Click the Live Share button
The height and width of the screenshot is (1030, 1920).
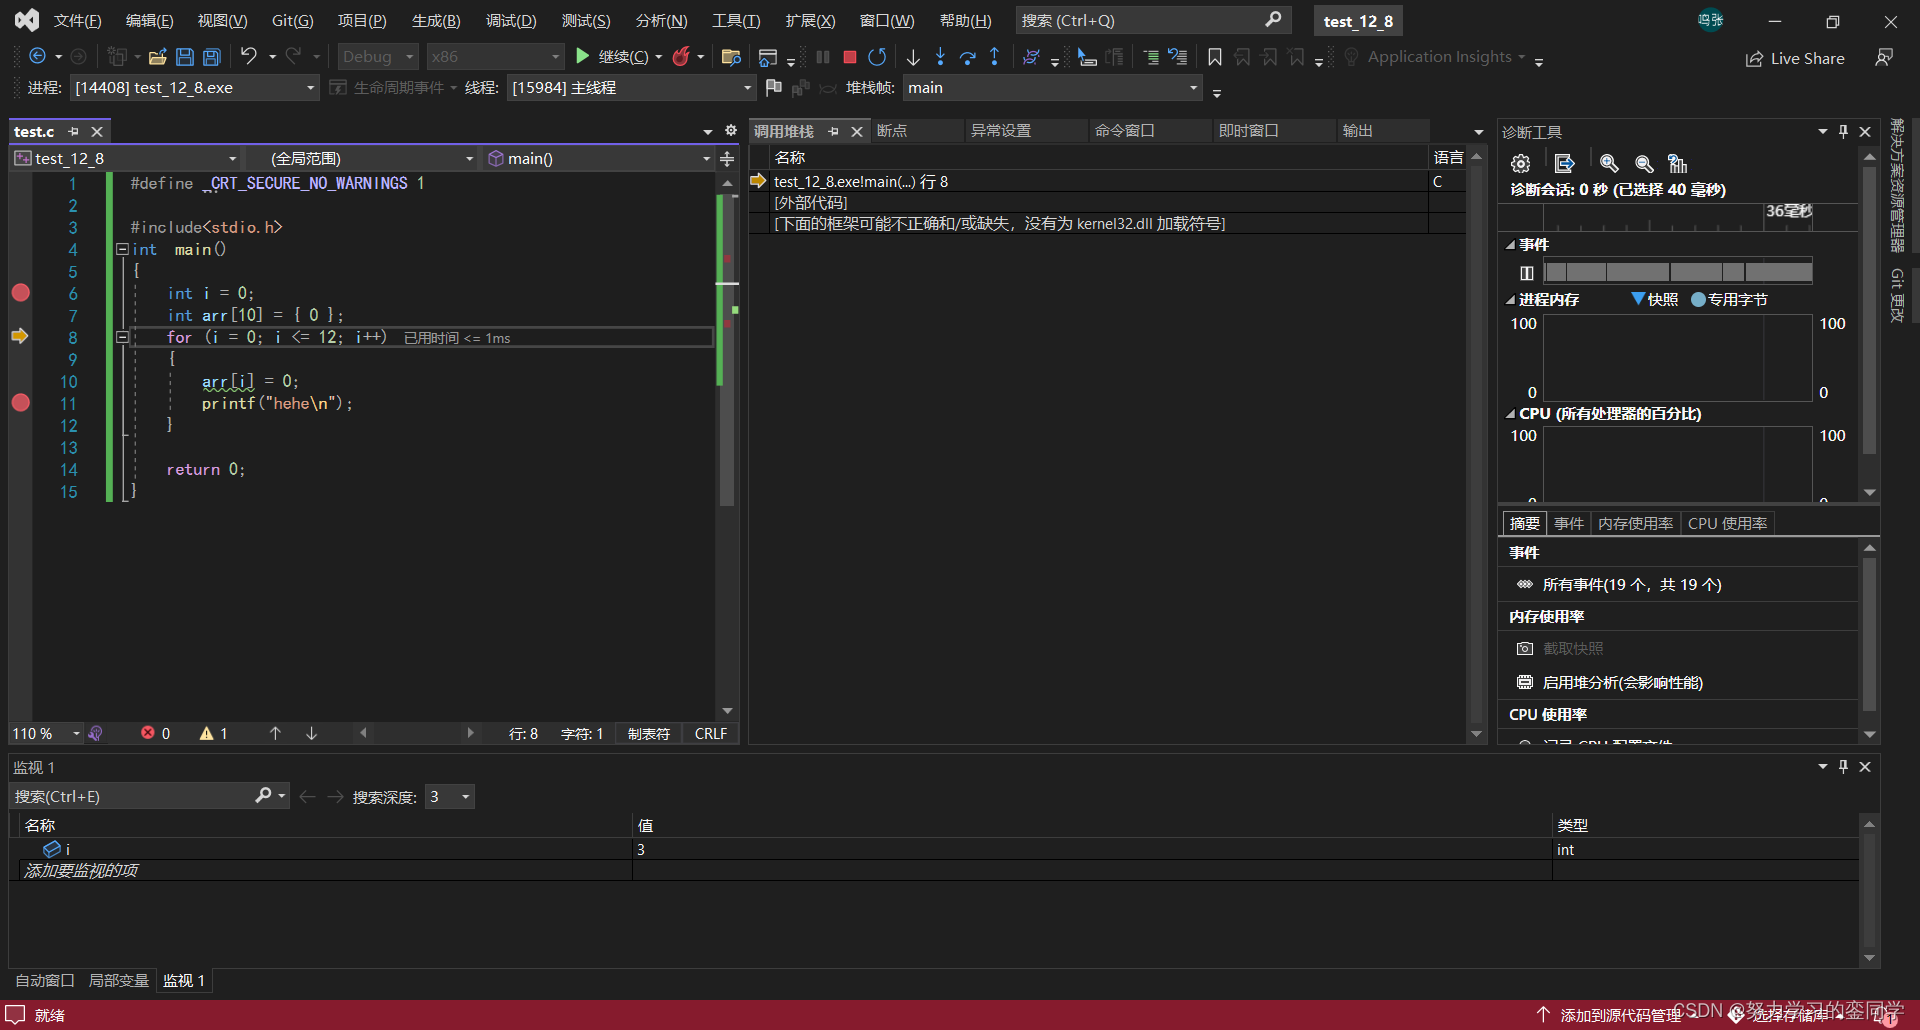point(1795,58)
